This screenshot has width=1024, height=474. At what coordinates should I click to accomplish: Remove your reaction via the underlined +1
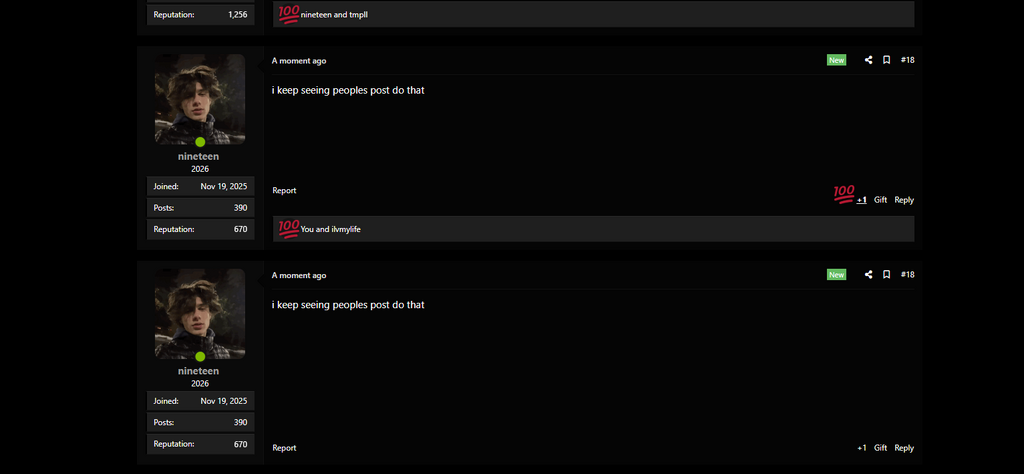(861, 200)
